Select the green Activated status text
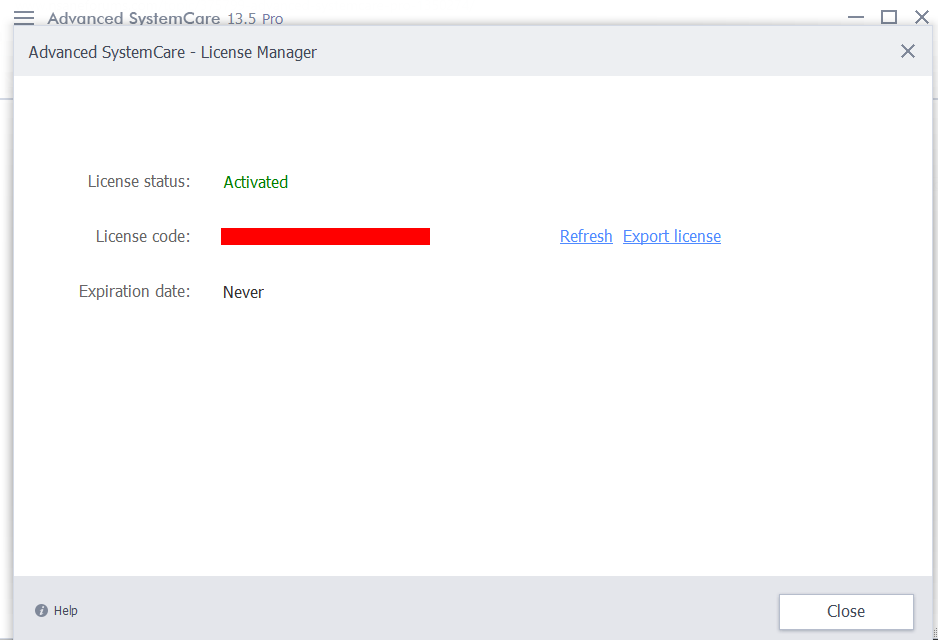The width and height of the screenshot is (938, 640). point(255,182)
